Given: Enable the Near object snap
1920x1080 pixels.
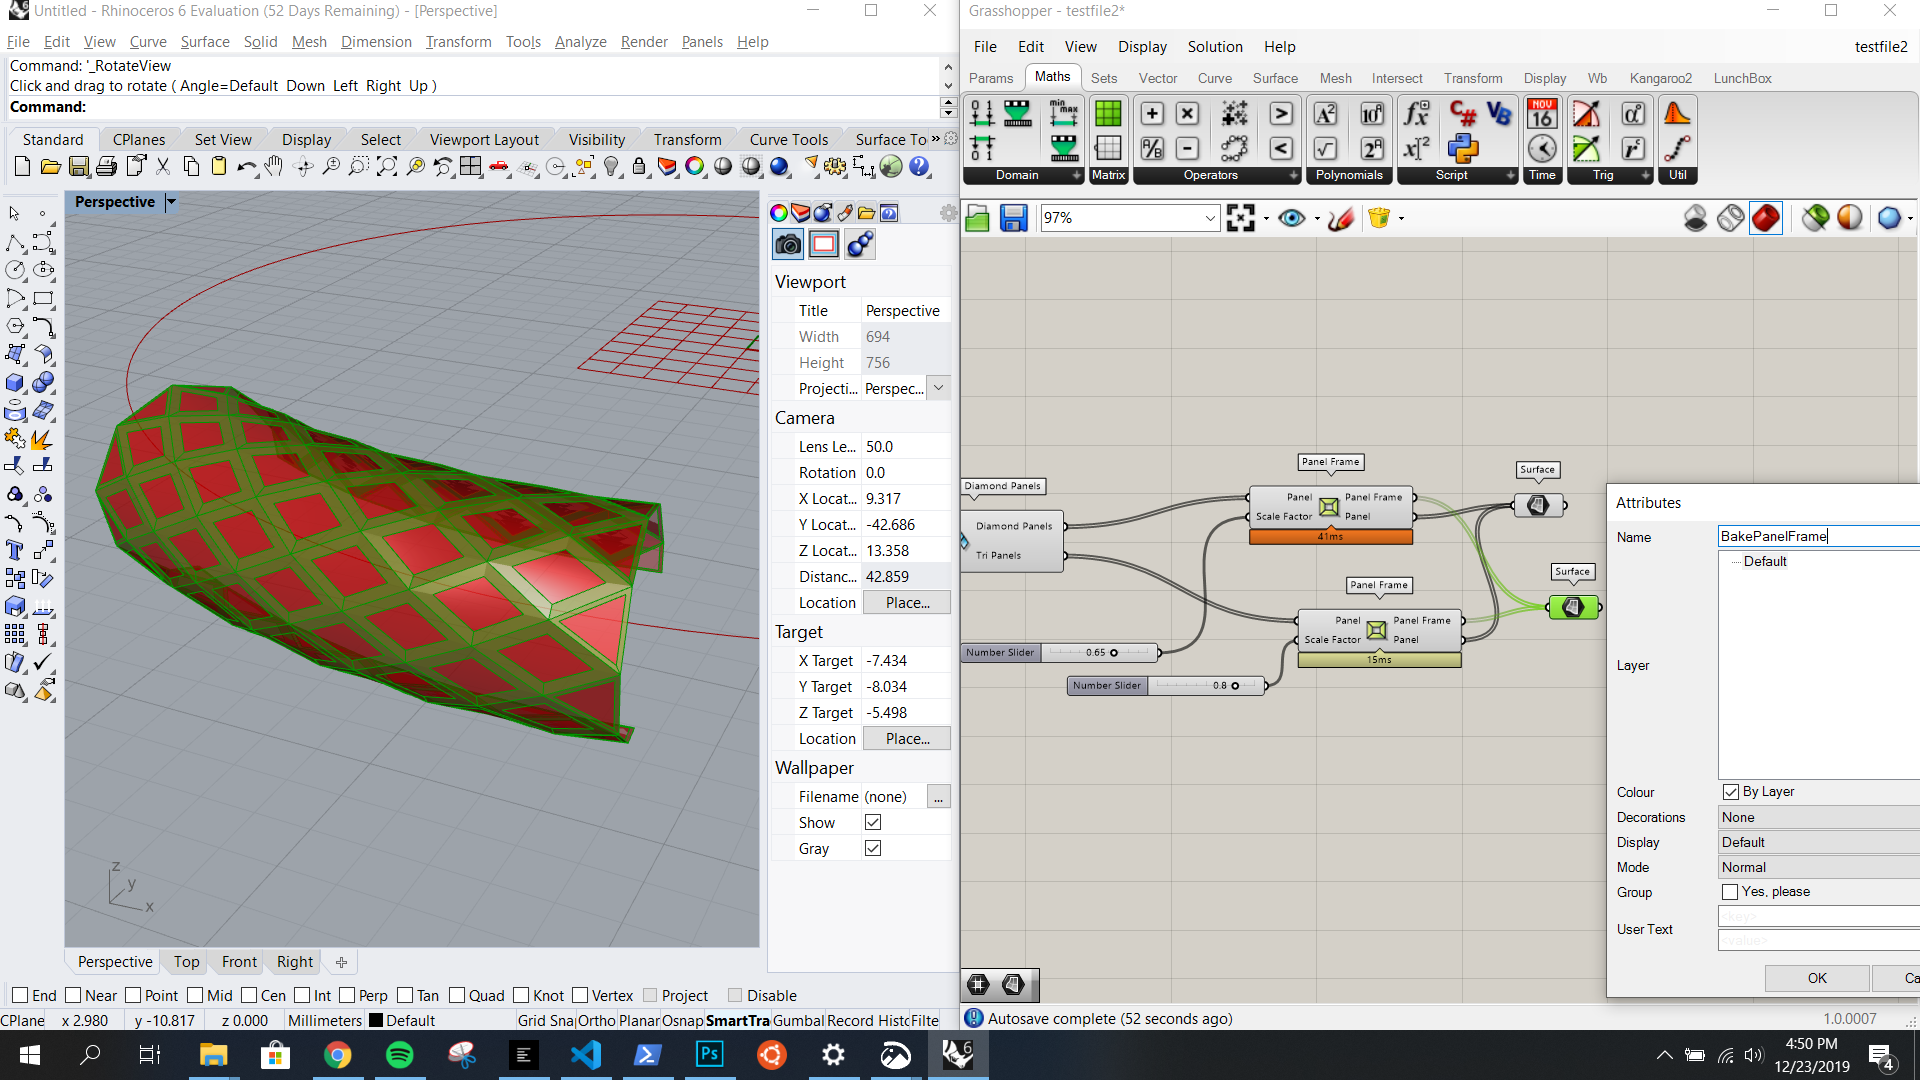Looking at the screenshot, I should [73, 995].
